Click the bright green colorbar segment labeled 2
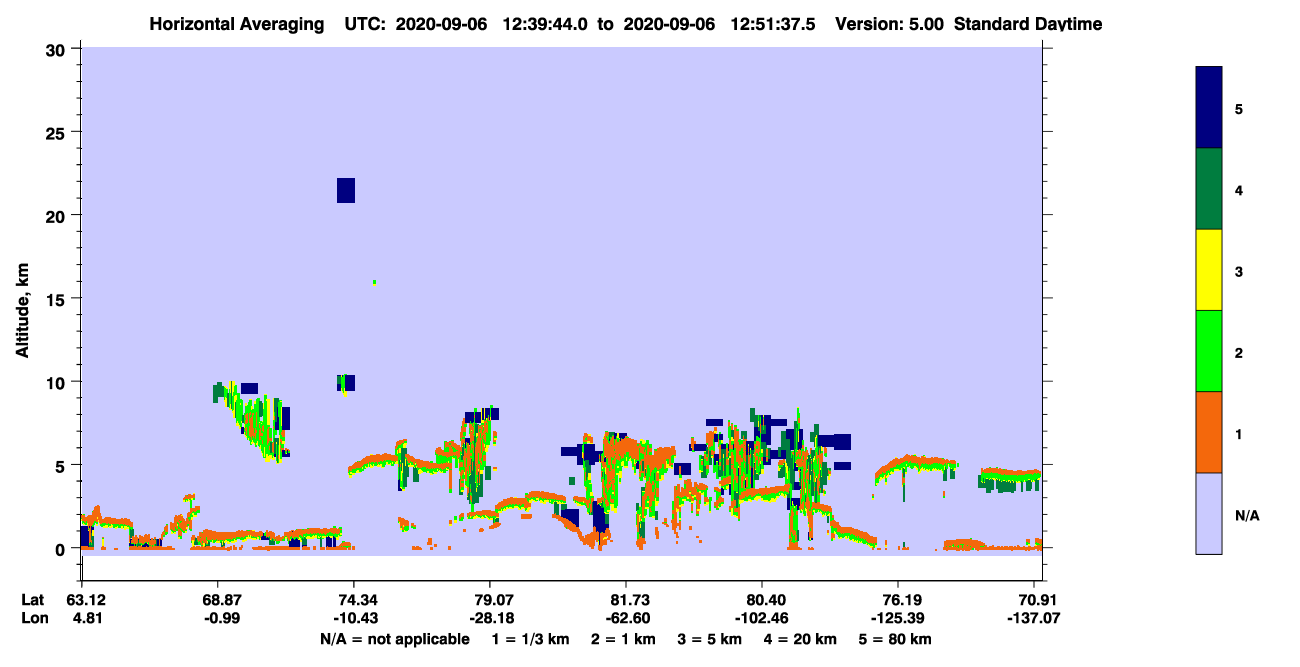Screen dimensions: 1300x667 (x=1209, y=351)
